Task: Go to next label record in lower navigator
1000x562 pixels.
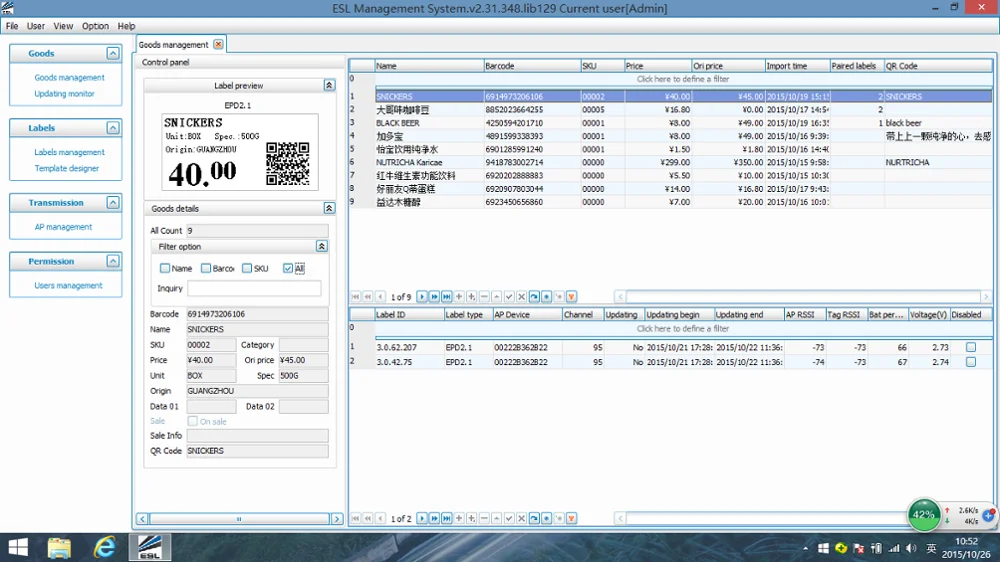Action: (422, 519)
